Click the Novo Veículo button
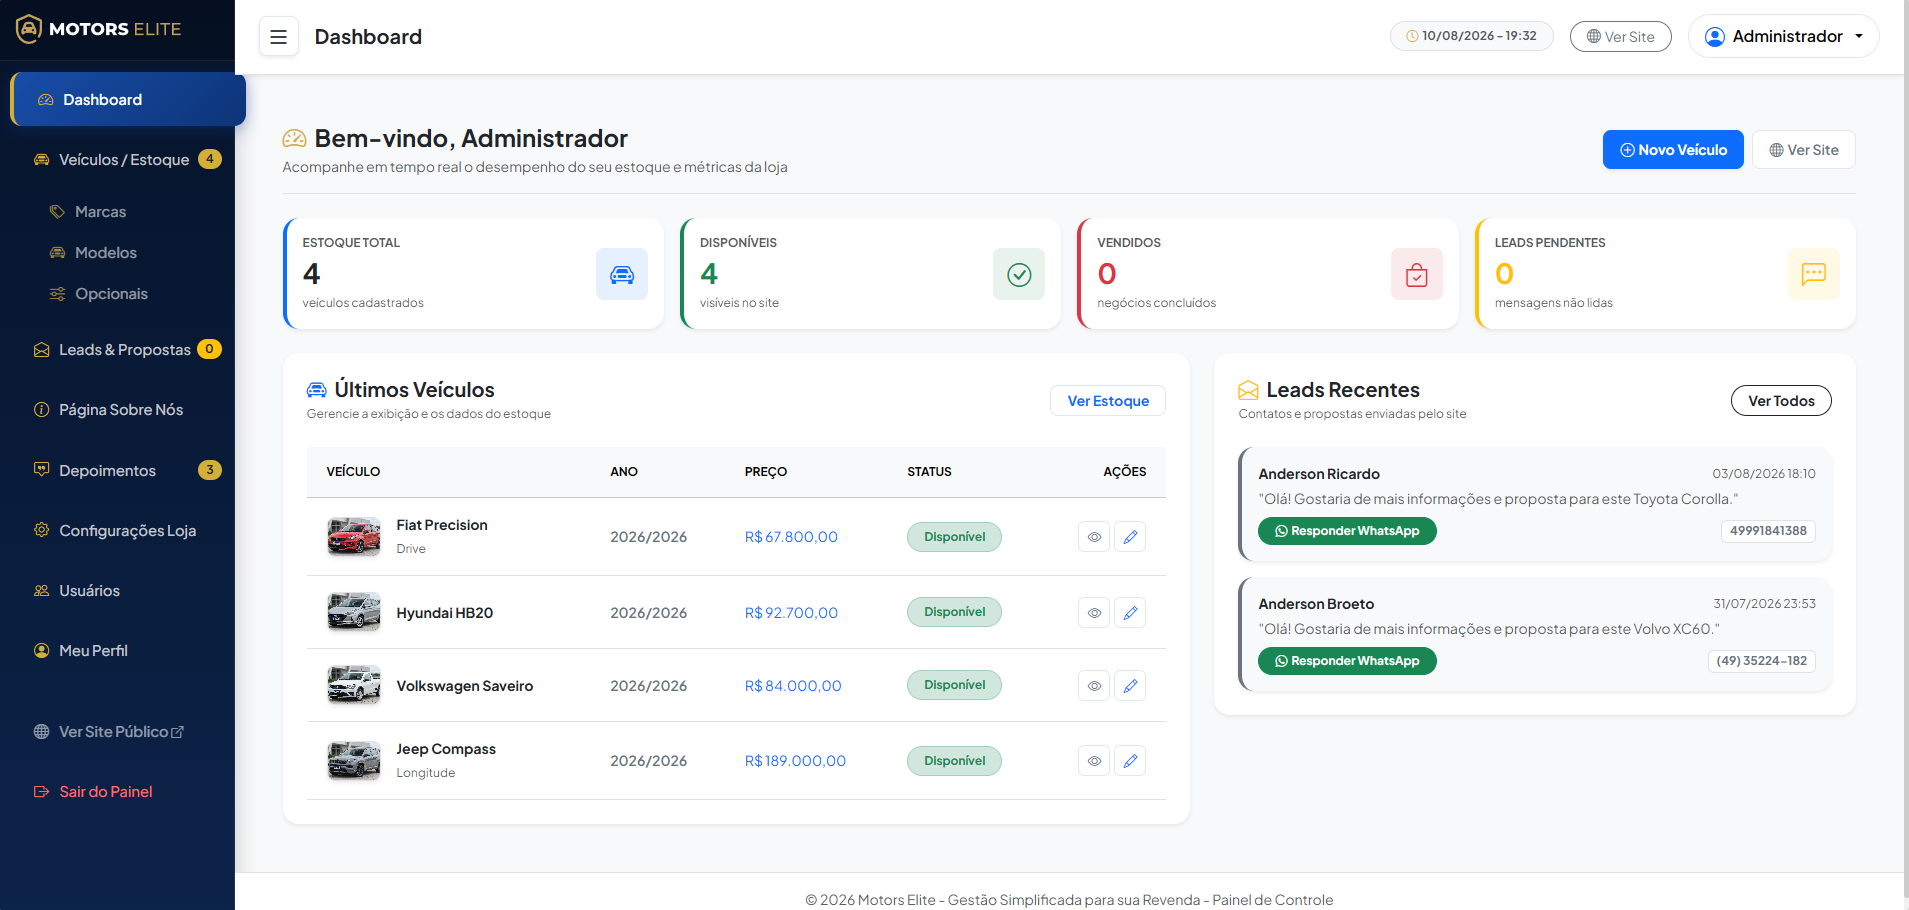This screenshot has height=910, width=1909. pos(1673,150)
